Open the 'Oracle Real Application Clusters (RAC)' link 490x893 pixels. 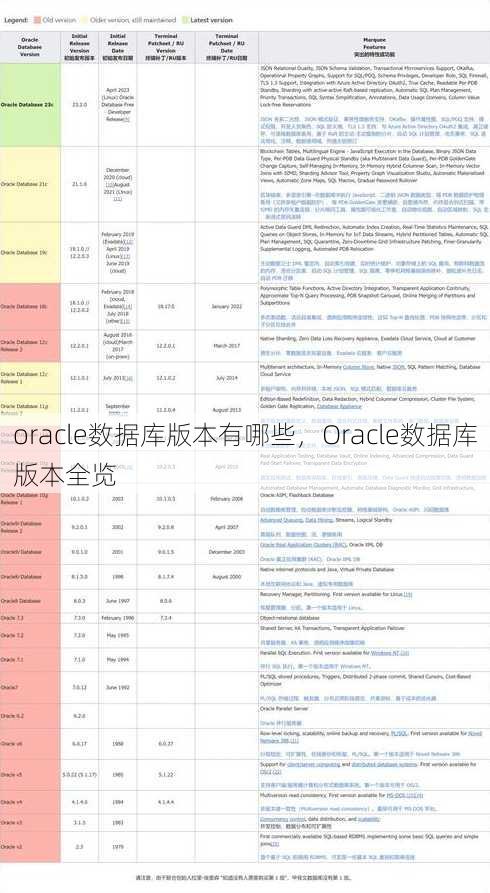coord(304,545)
